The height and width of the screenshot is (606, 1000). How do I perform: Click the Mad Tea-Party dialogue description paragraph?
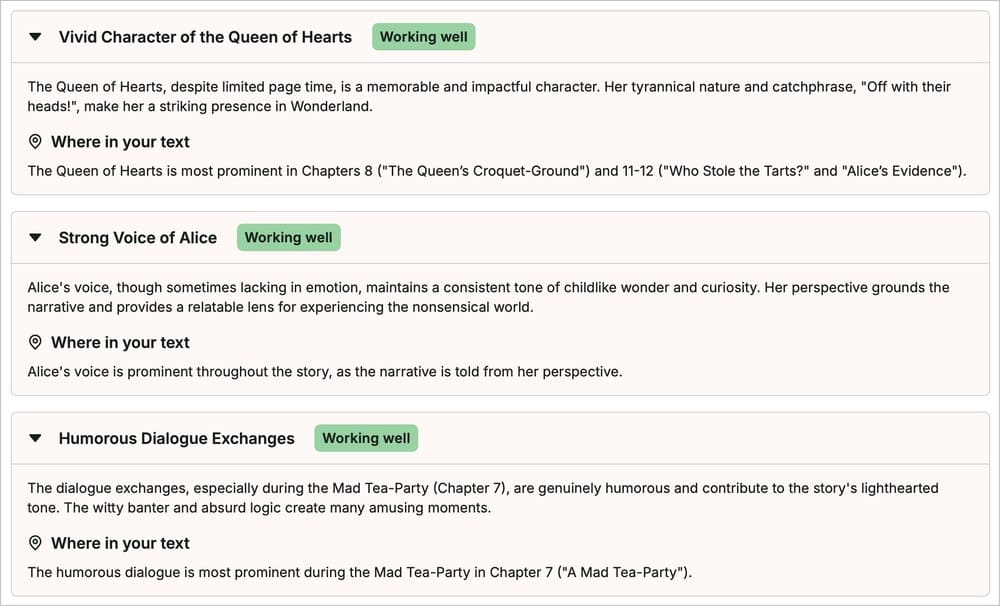click(x=483, y=498)
